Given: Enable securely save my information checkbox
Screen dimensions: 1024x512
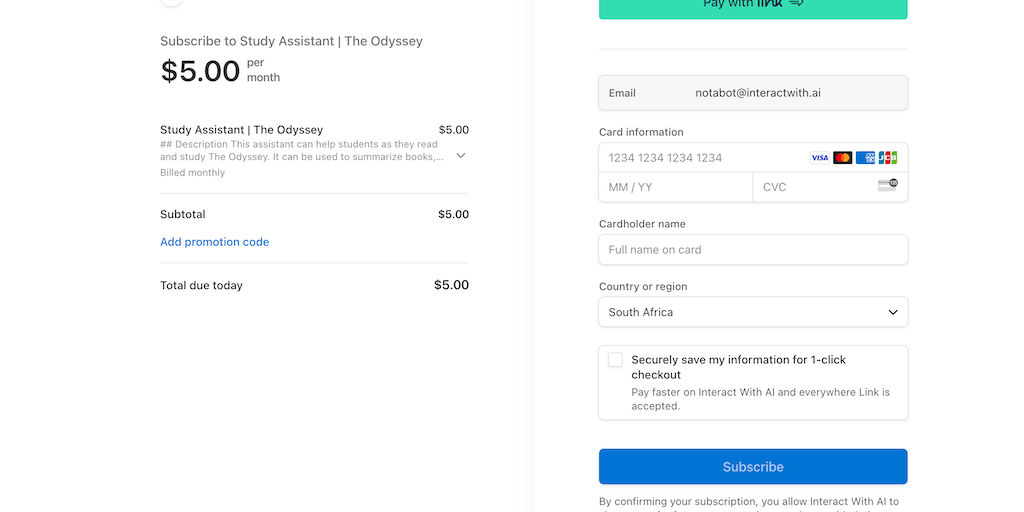Looking at the screenshot, I should [615, 360].
